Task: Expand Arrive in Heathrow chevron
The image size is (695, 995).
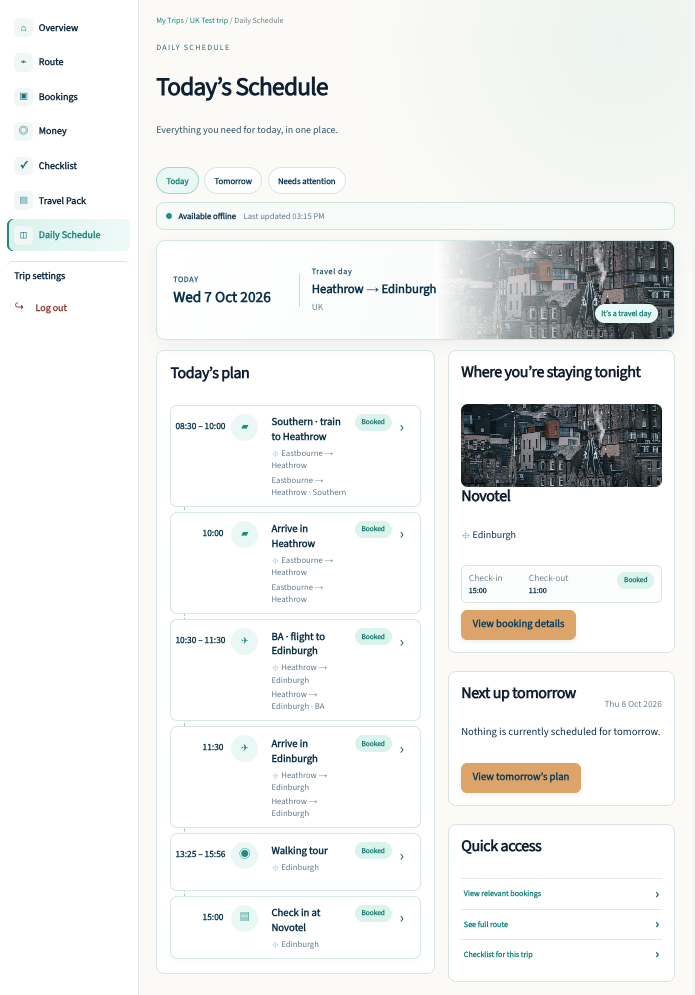Action: coord(402,535)
